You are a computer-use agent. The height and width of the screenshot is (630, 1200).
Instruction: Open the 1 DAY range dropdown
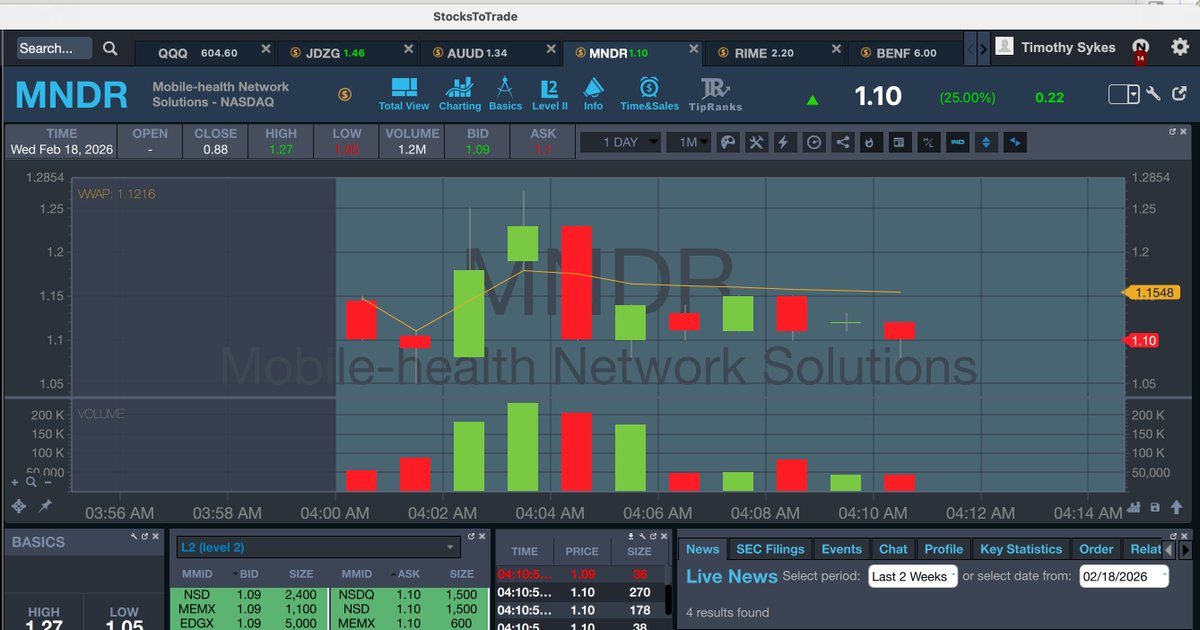coord(620,142)
